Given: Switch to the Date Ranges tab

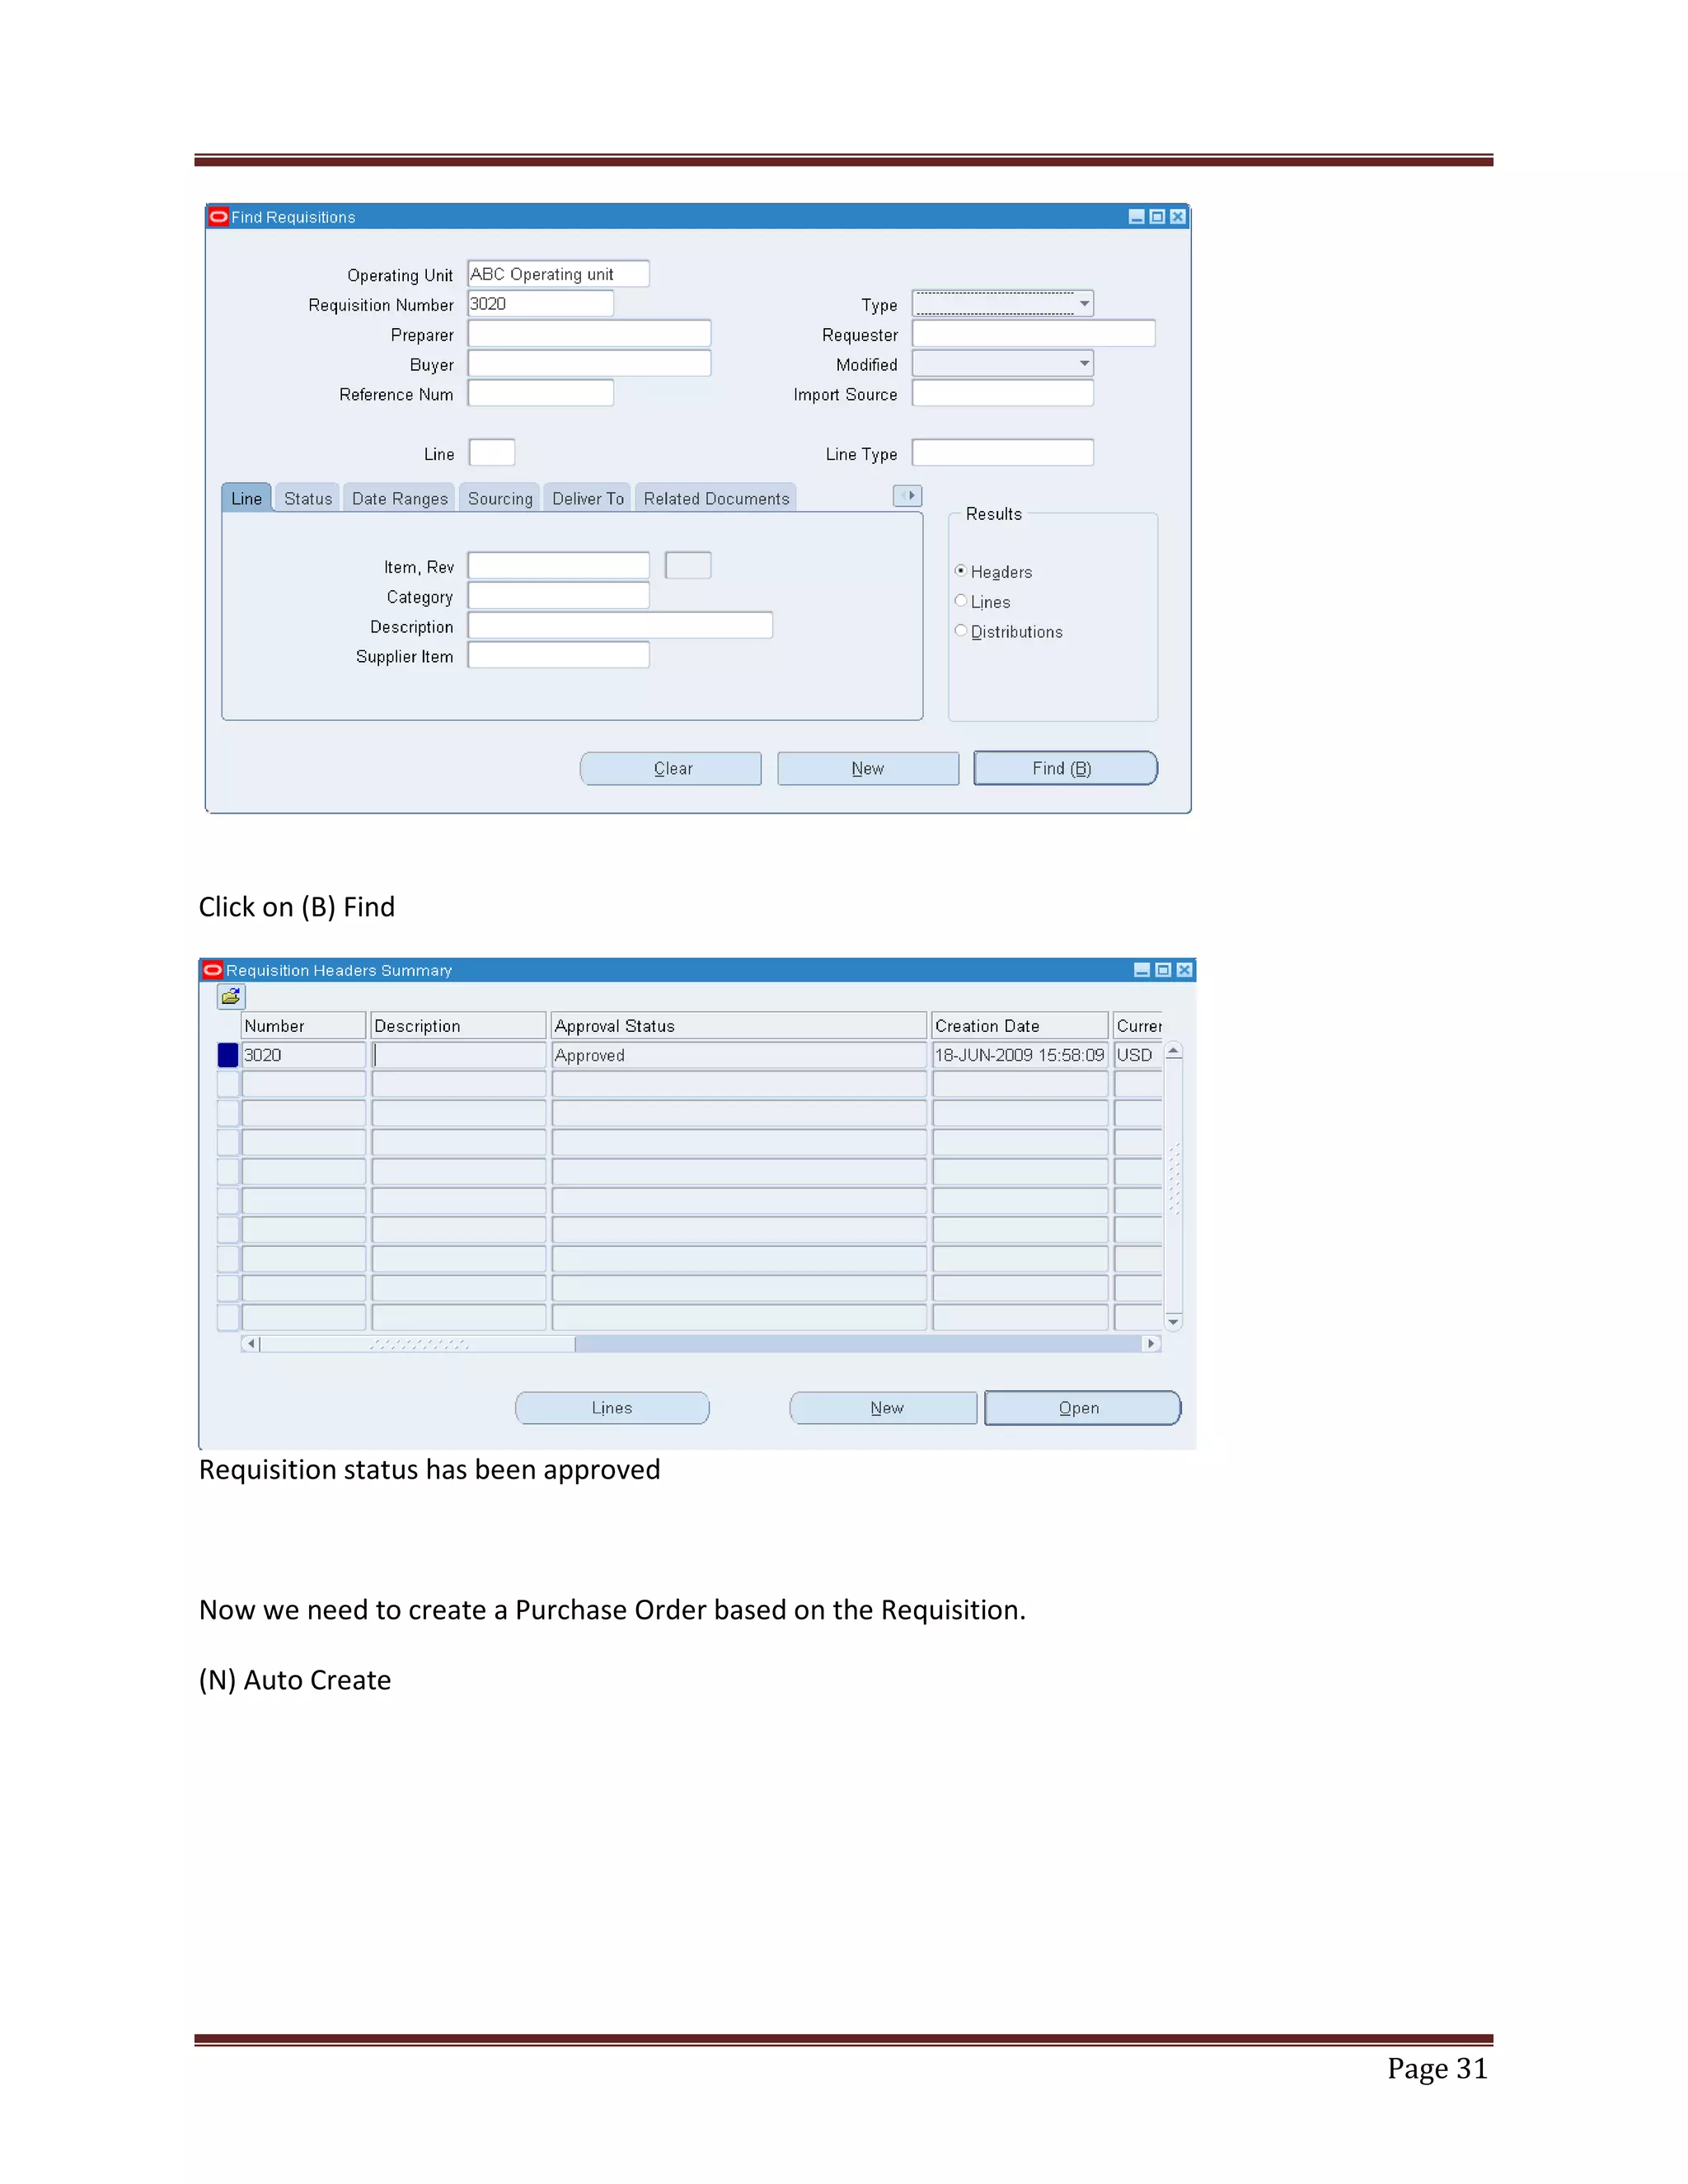Looking at the screenshot, I should tap(400, 498).
